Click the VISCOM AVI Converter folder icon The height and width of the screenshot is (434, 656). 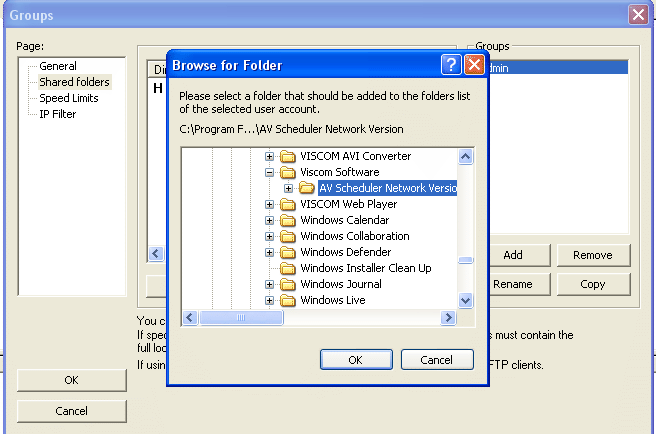[x=289, y=156]
